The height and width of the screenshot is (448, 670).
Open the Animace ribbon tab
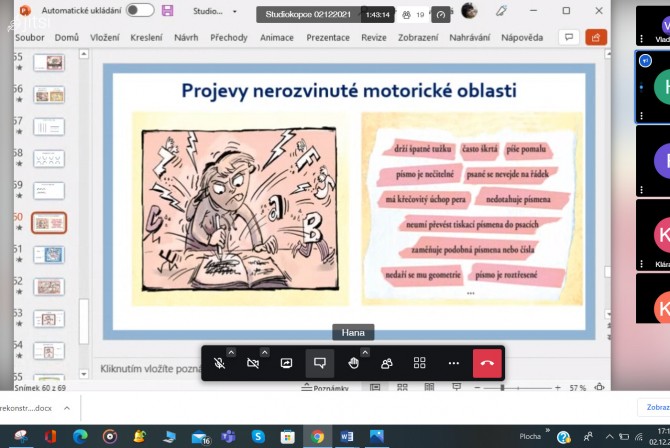[276, 38]
